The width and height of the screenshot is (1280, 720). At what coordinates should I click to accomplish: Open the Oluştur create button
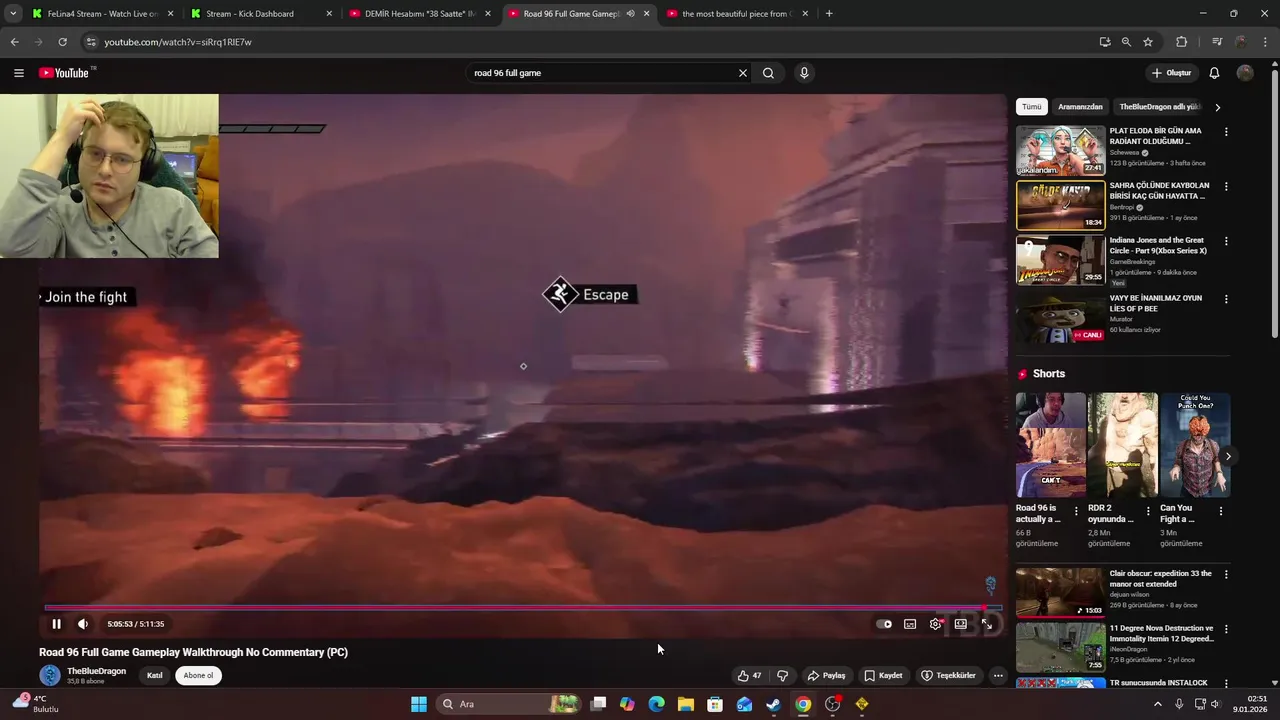coord(1172,73)
